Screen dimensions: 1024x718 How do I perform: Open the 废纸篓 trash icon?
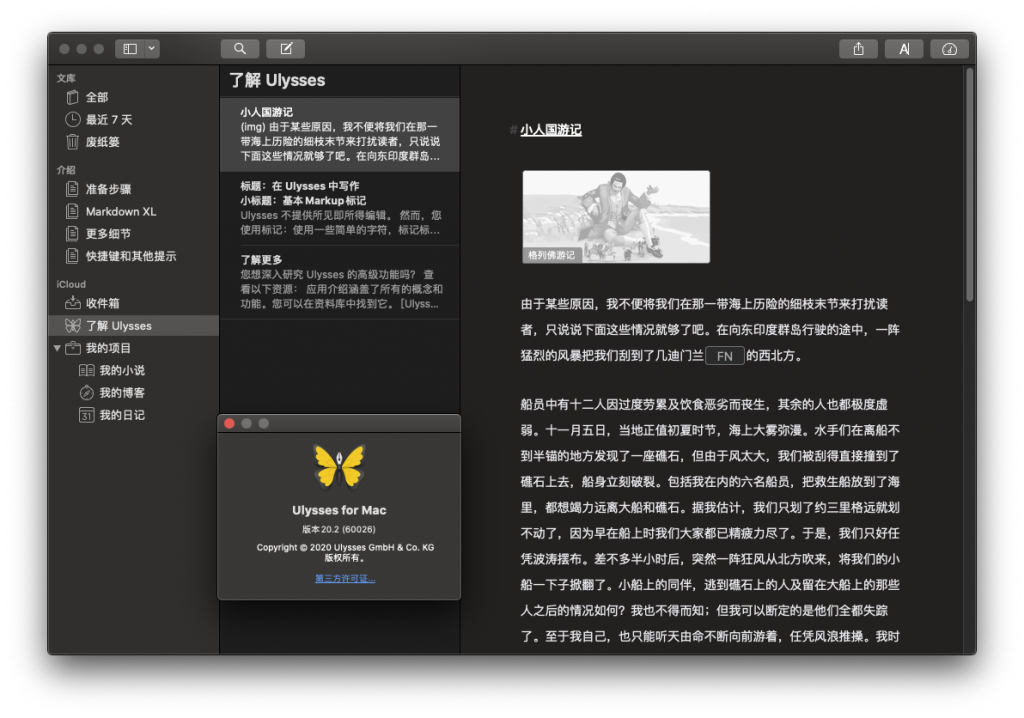72,142
